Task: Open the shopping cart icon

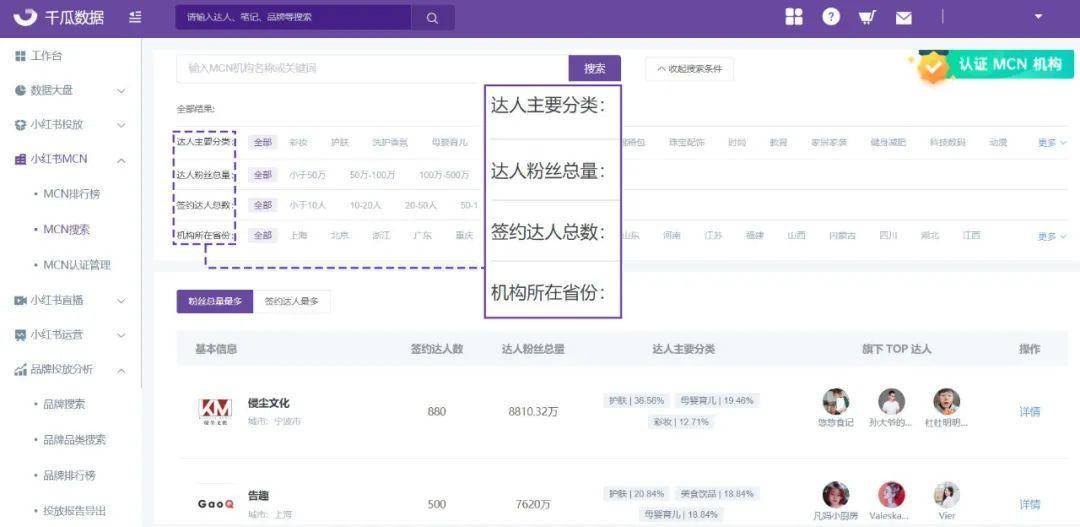Action: 867,17
